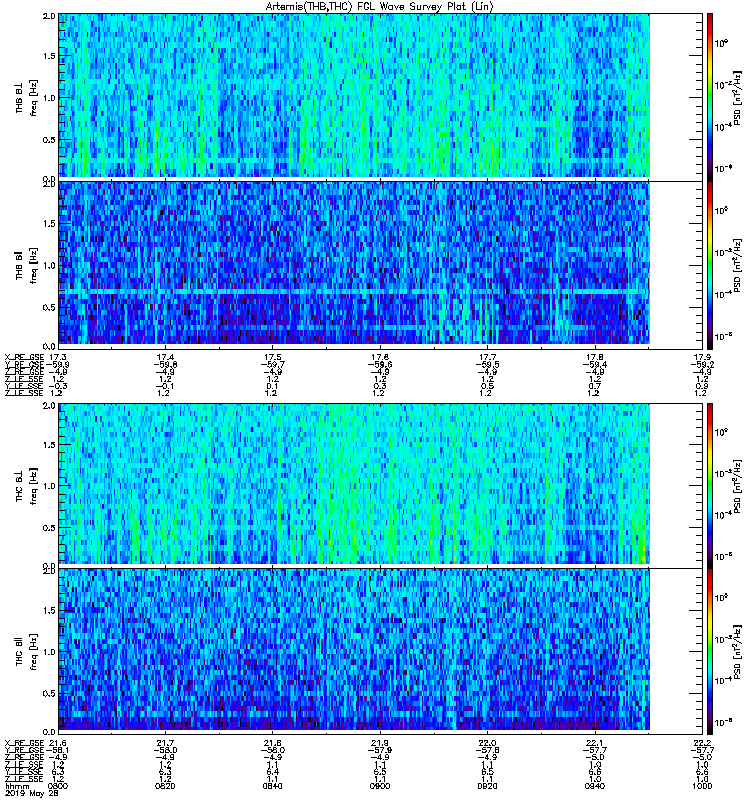Click the '0840' time tick label

pyautogui.click(x=272, y=786)
